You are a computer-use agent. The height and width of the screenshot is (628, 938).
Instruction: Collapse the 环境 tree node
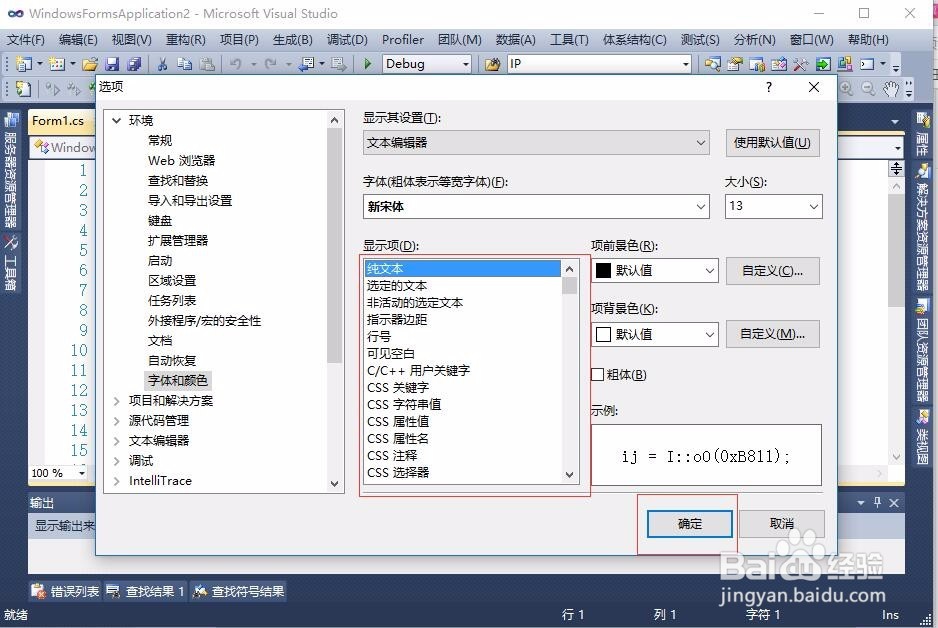coord(117,120)
